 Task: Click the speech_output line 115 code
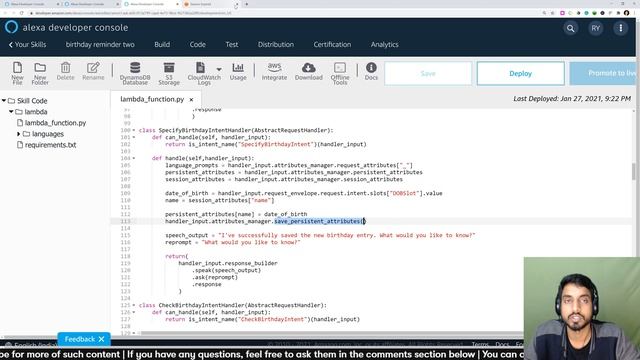pos(320,236)
